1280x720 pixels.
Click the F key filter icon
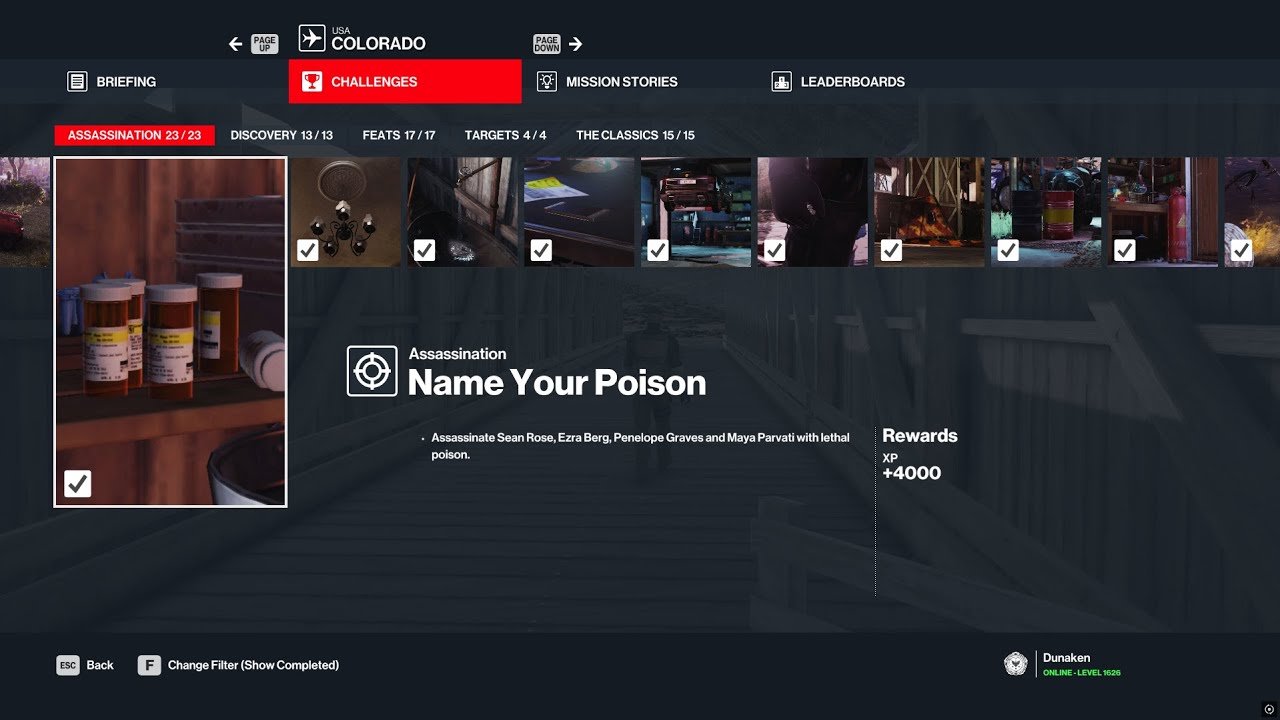click(x=149, y=665)
